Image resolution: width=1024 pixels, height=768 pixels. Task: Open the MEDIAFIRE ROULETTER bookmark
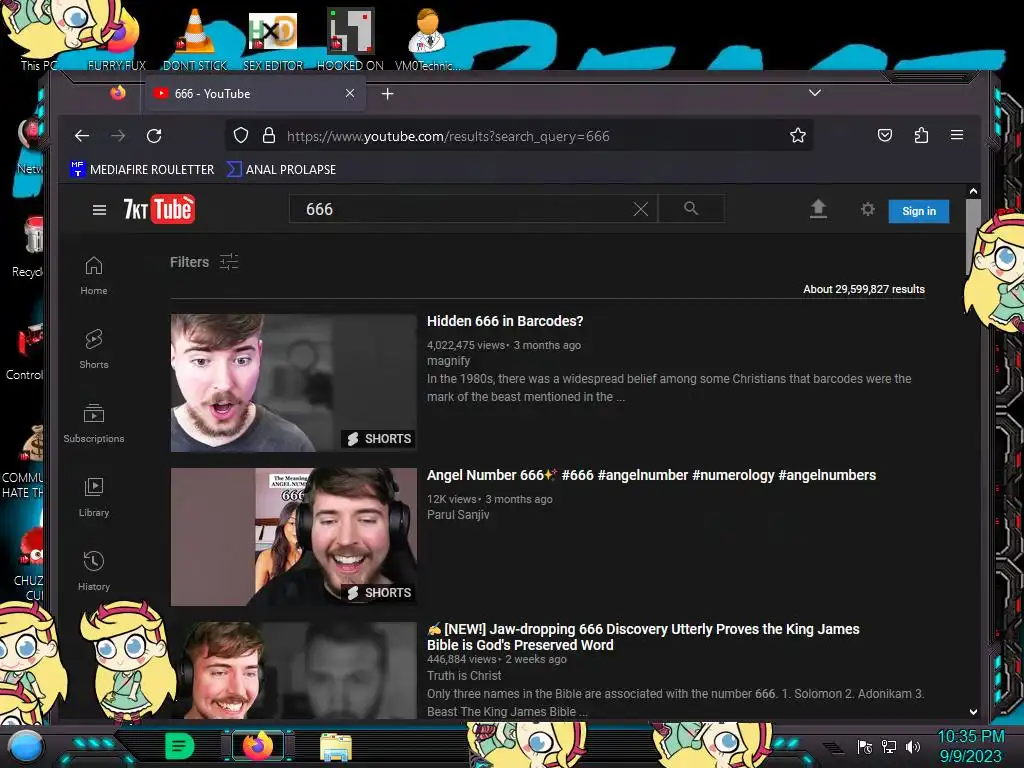click(x=142, y=169)
